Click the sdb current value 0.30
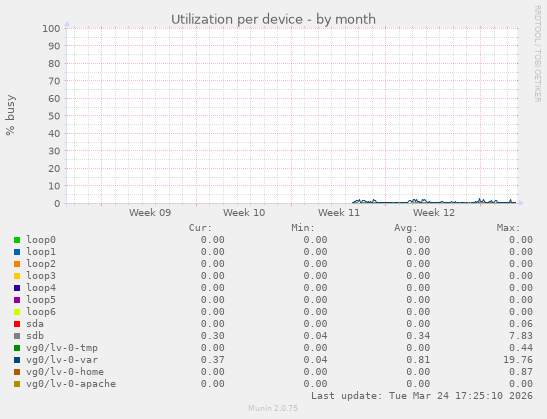The image size is (547, 419). [x=213, y=336]
